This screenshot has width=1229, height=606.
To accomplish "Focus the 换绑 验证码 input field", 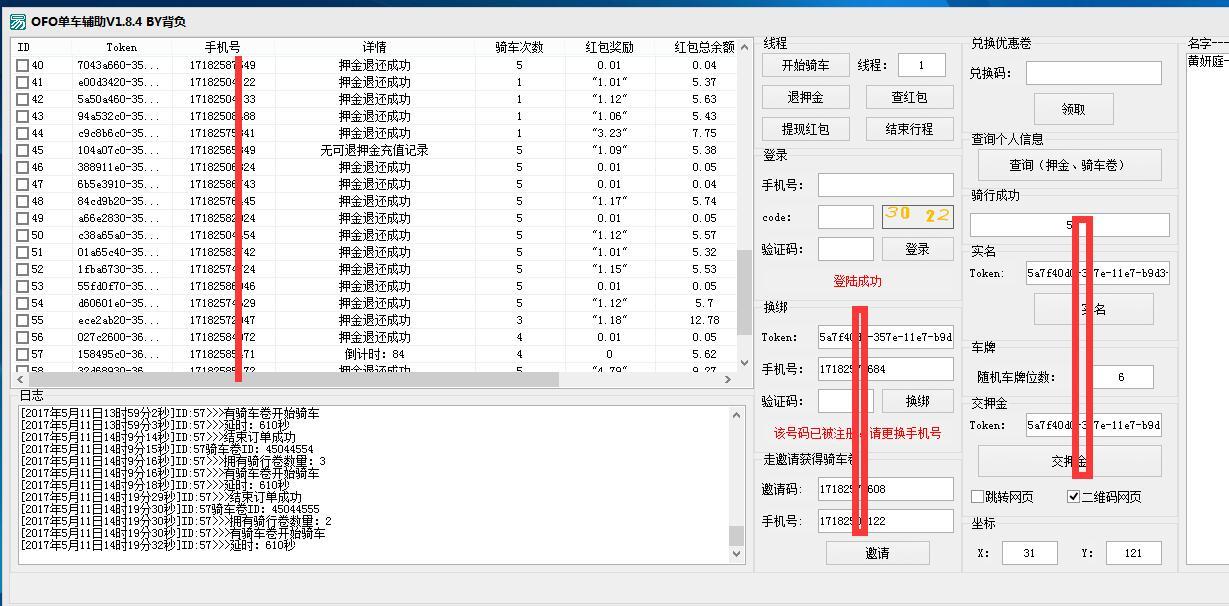I will (x=845, y=401).
